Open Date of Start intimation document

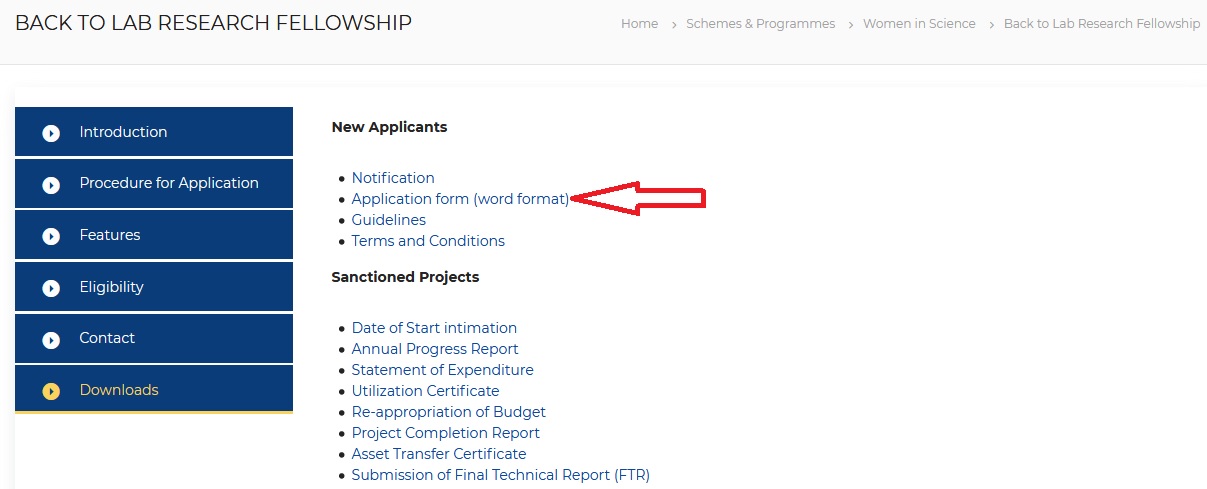[434, 328]
